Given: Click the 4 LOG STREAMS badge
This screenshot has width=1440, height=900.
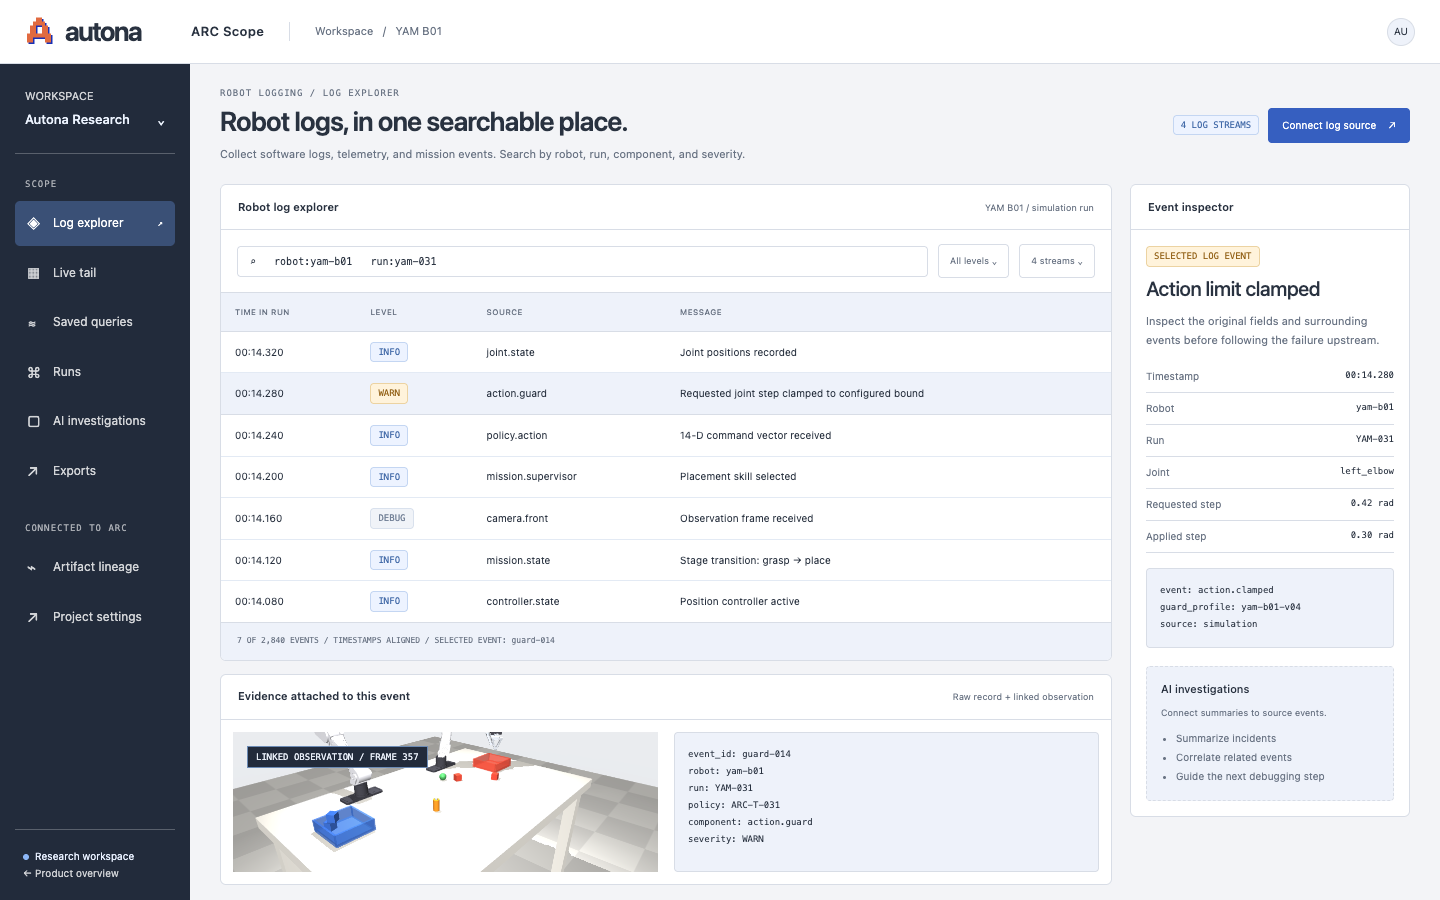Looking at the screenshot, I should tap(1216, 125).
